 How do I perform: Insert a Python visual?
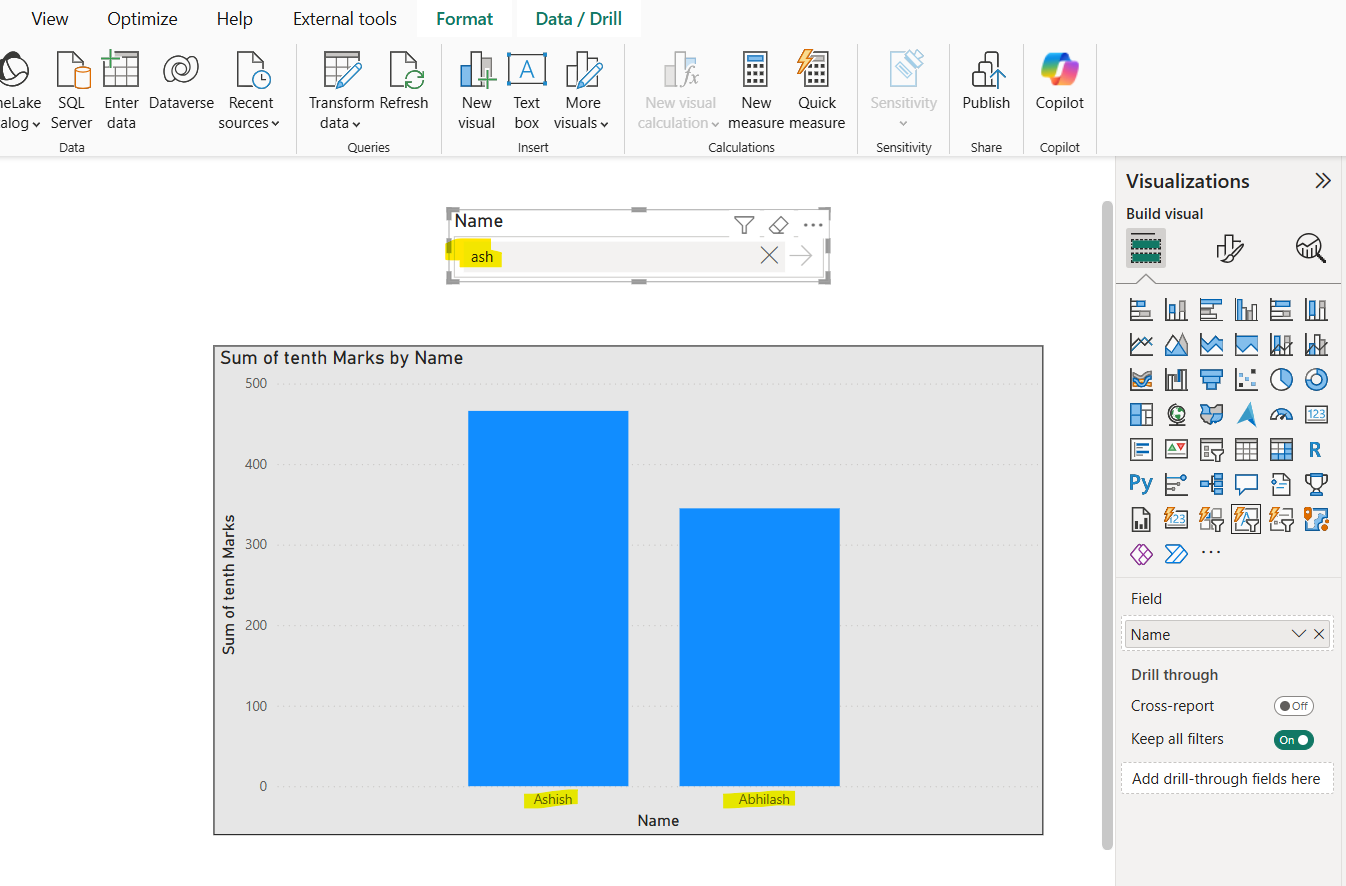(x=1141, y=484)
